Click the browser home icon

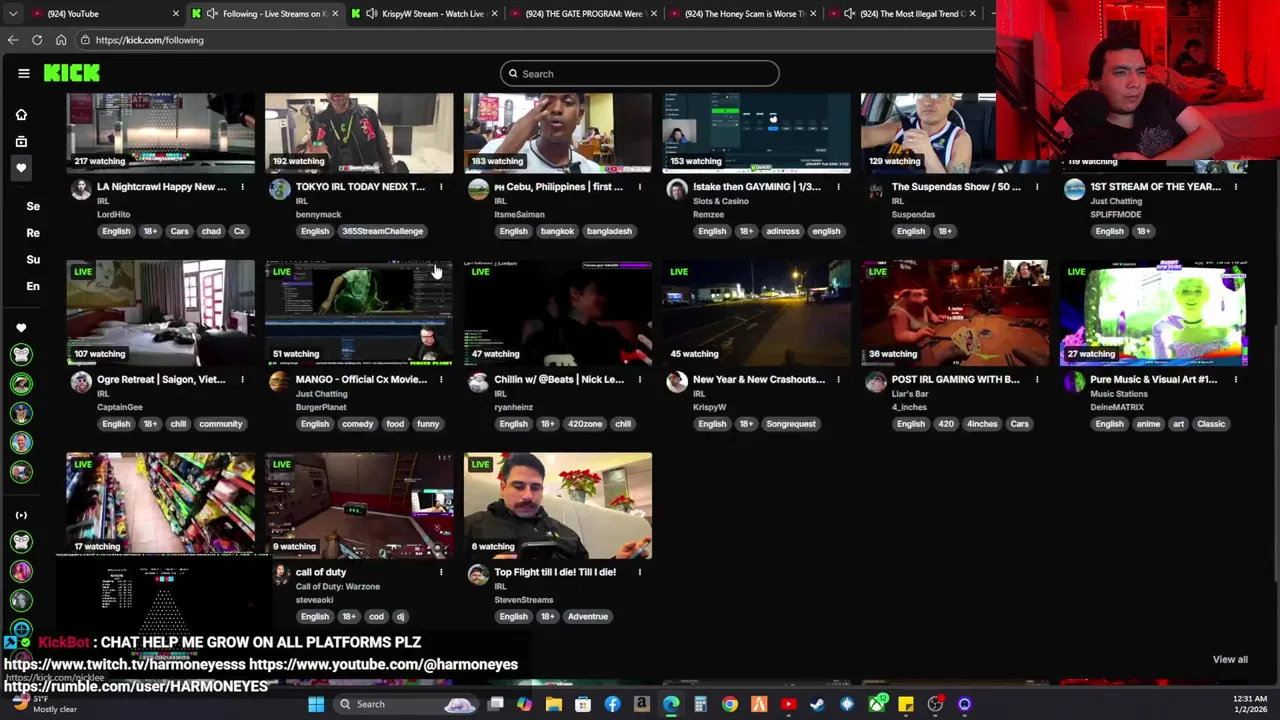[61, 40]
